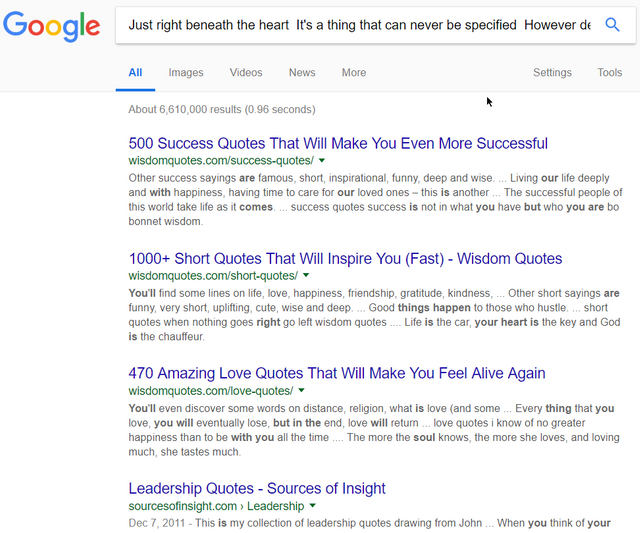Image resolution: width=640 pixels, height=533 pixels.
Task: Click snippet starting 'You'll find some lines on life'
Action: [375, 315]
